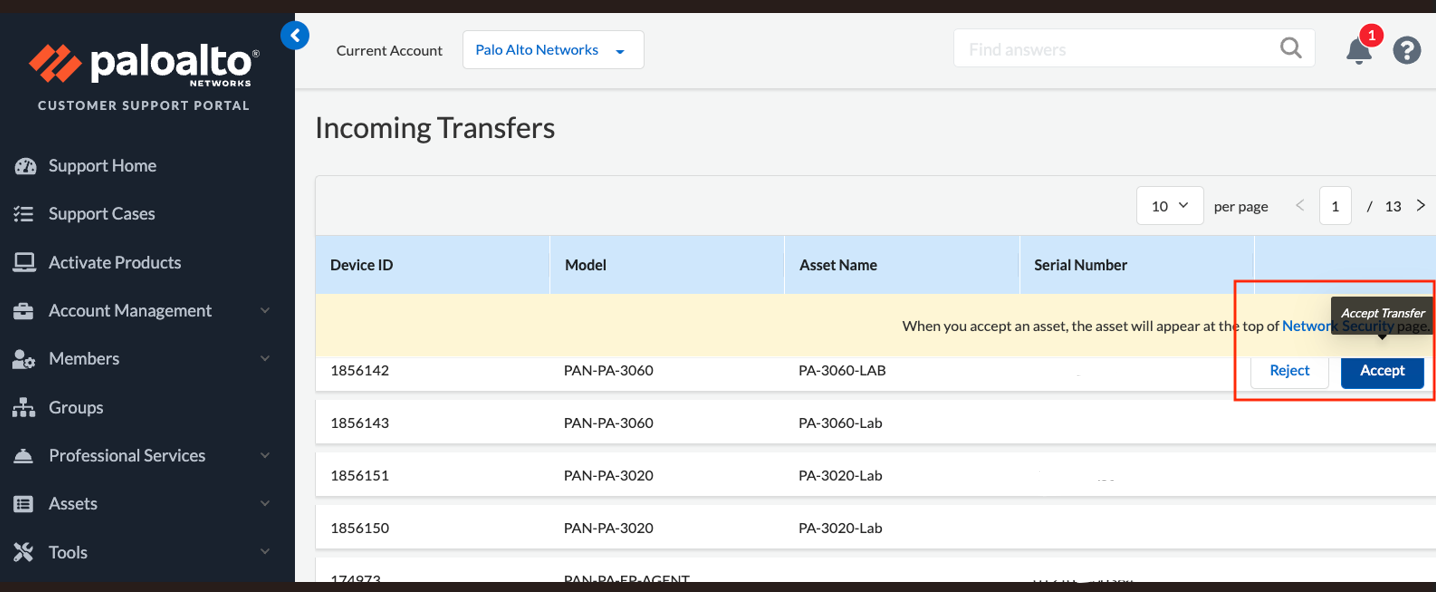This screenshot has height=592, width=1436.
Task: Click the Professional Services bell icon
Action: (24, 456)
